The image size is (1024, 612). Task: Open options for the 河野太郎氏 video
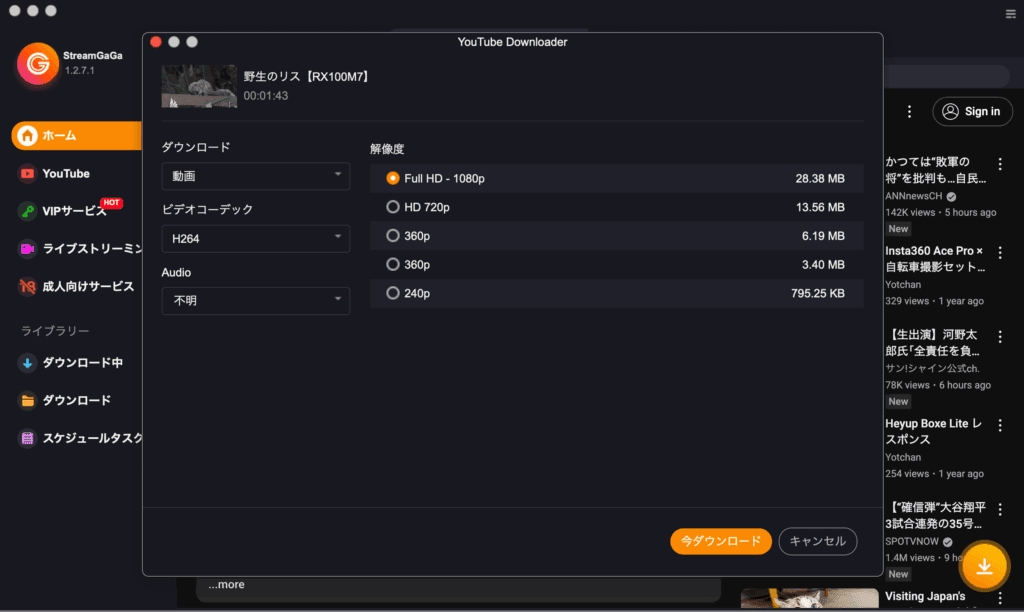pyautogui.click(x=1000, y=336)
